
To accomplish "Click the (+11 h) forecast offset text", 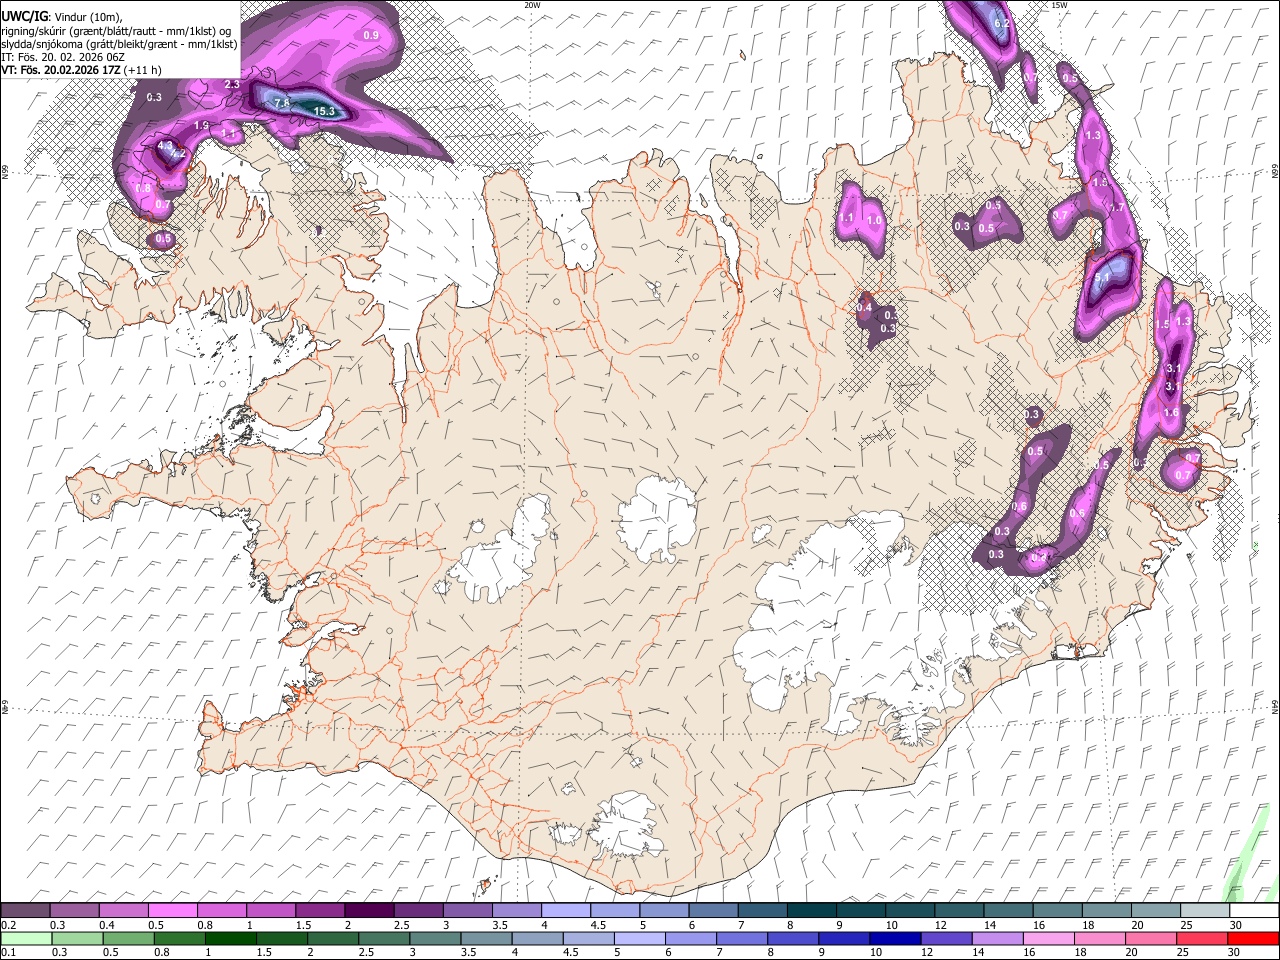I will (144, 70).
